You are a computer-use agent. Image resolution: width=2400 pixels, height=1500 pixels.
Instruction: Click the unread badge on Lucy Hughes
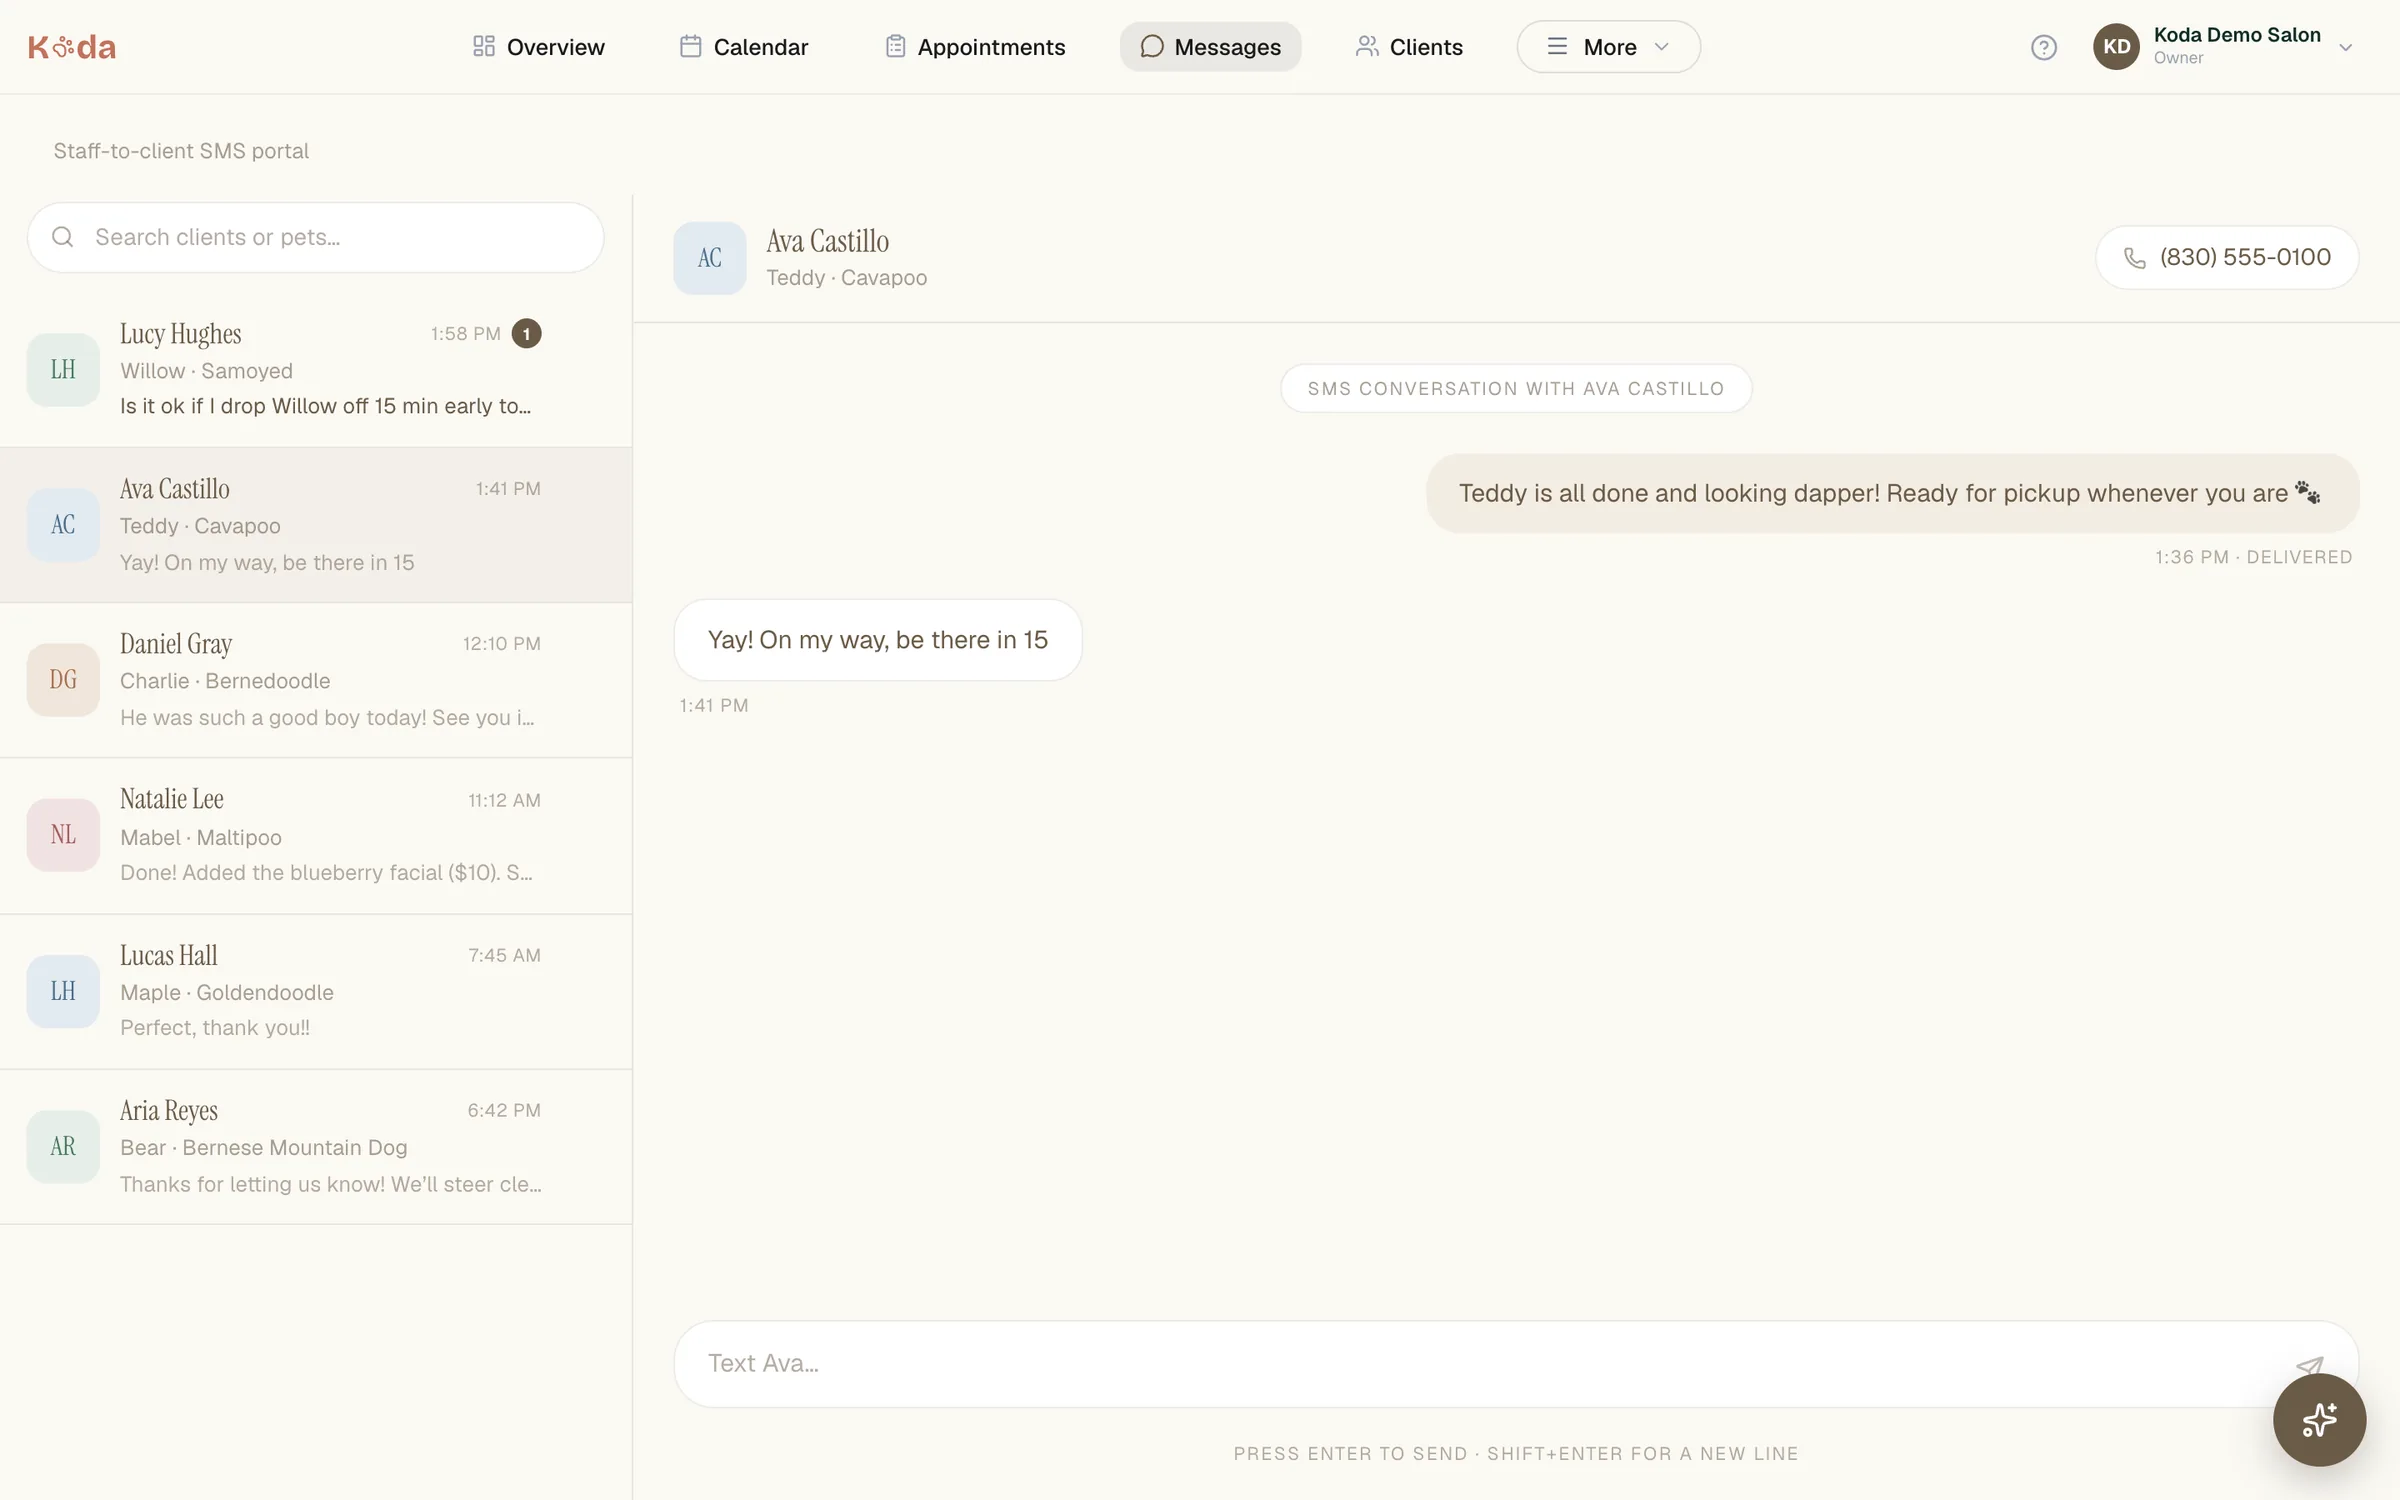[527, 334]
